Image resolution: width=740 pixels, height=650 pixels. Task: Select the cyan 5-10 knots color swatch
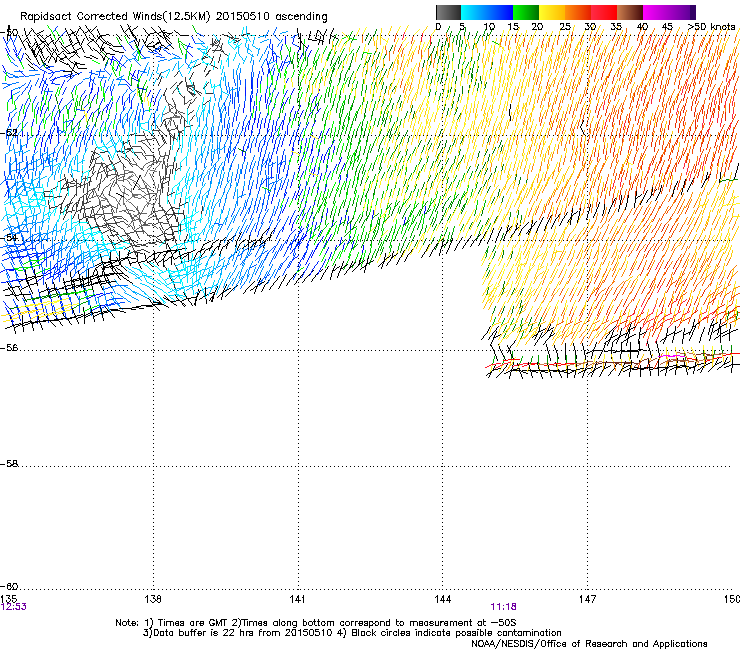[x=474, y=12]
